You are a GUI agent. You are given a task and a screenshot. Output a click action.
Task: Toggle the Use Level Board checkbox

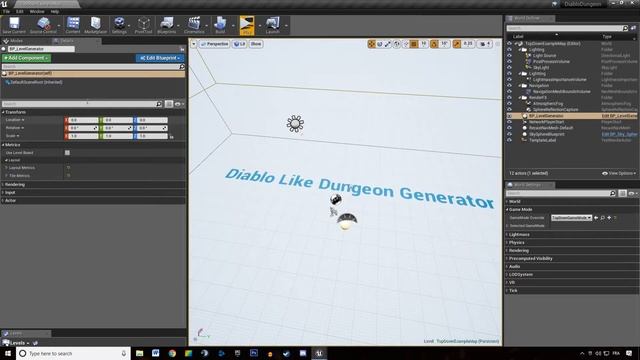[x=67, y=153]
